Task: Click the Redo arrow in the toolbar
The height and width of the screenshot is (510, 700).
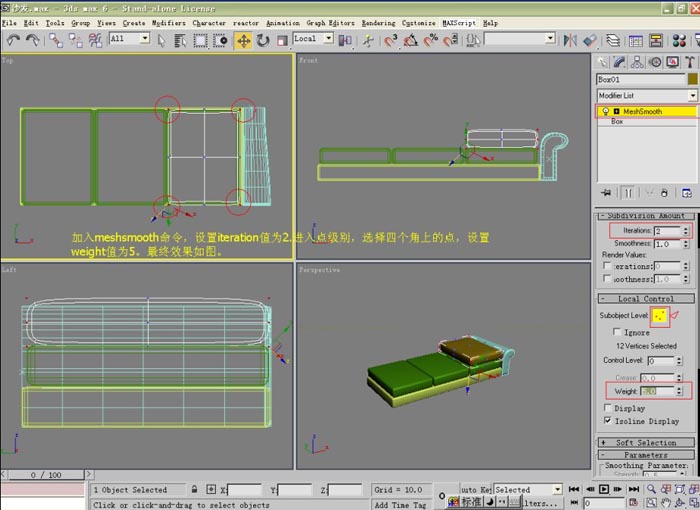Action: click(32, 40)
